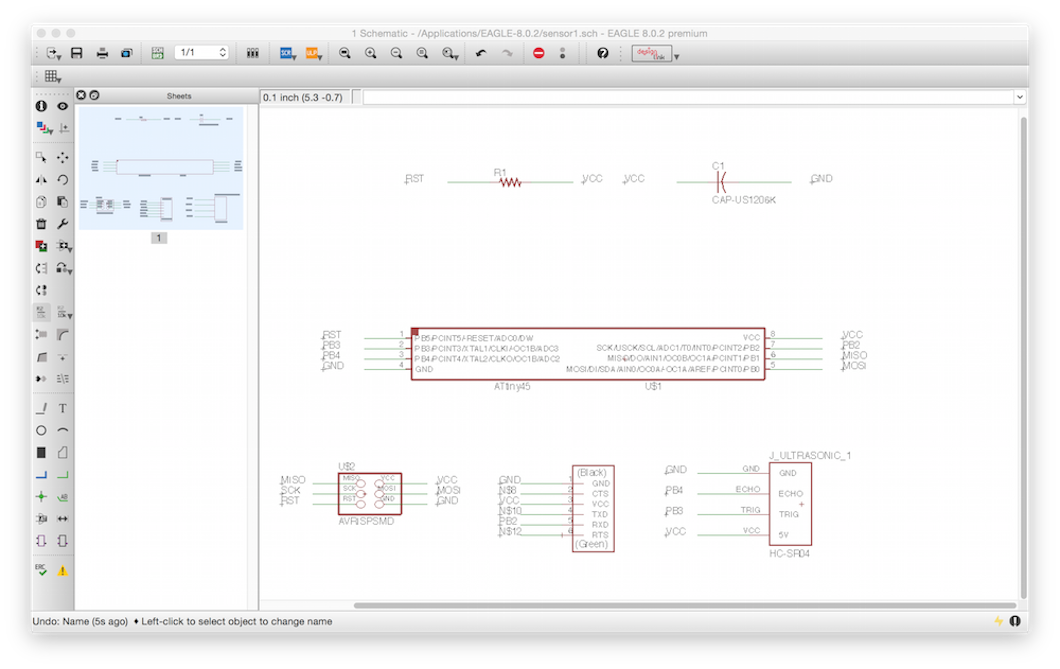
Task: Select the Paste tool
Action: (x=62, y=202)
